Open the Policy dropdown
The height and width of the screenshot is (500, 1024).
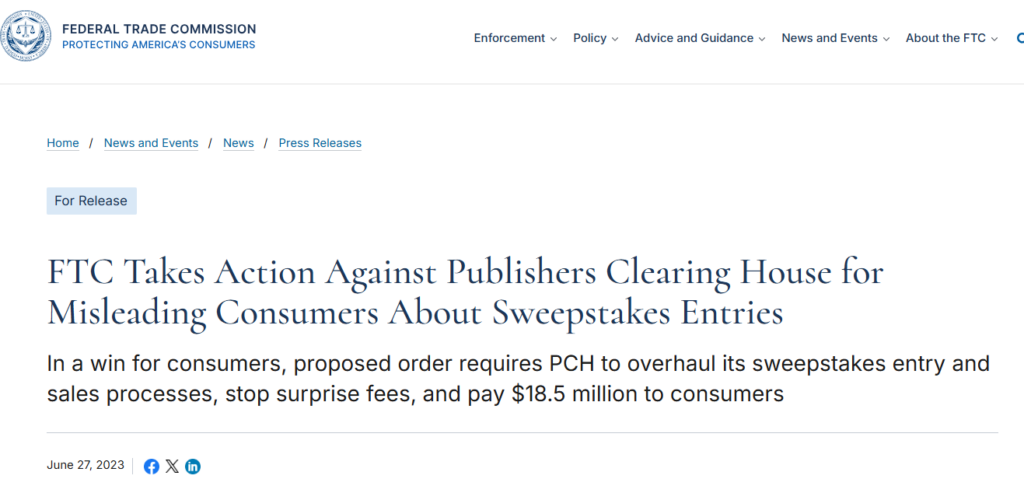tap(595, 38)
